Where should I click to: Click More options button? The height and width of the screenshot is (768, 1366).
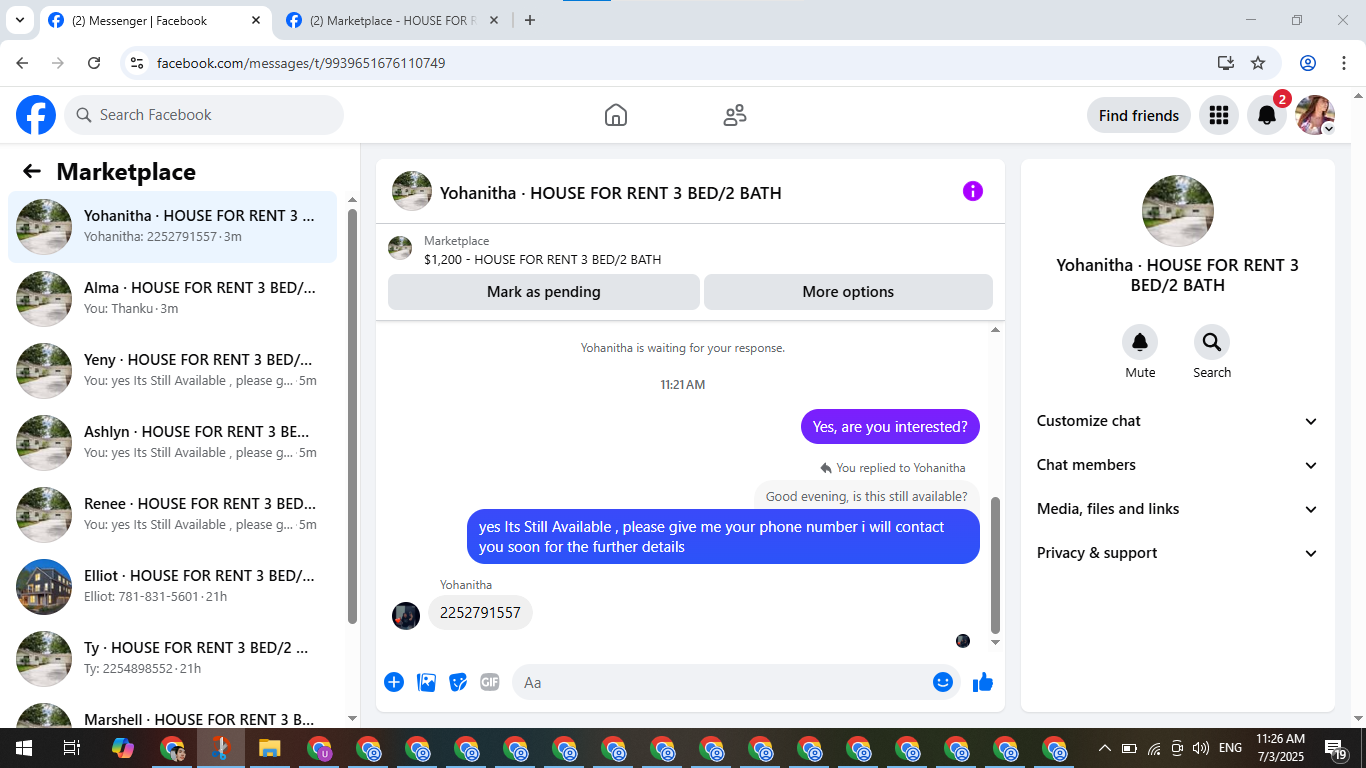pyautogui.click(x=848, y=292)
